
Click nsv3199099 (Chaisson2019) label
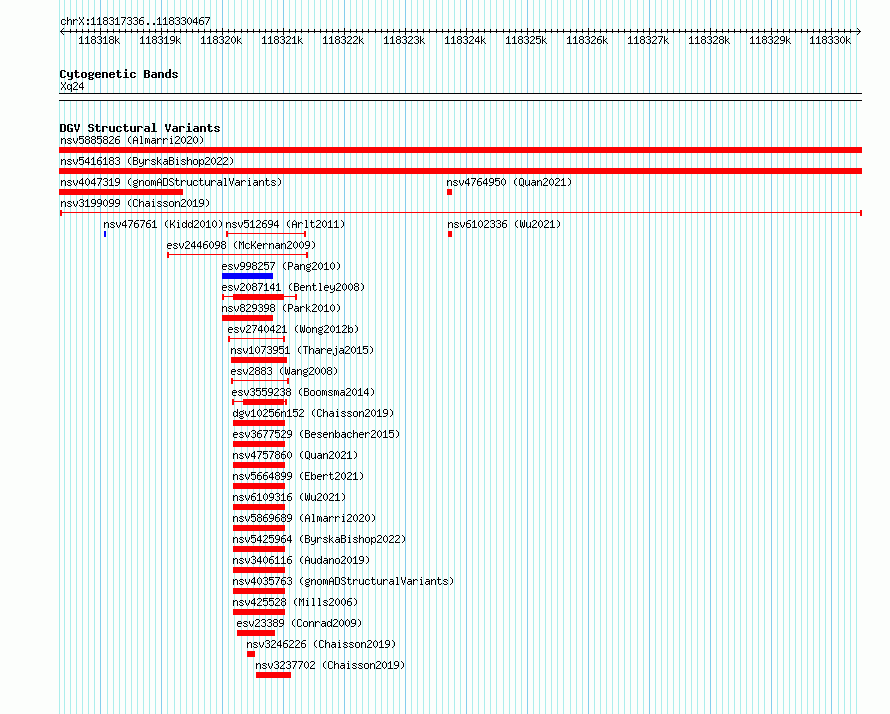pyautogui.click(x=135, y=203)
